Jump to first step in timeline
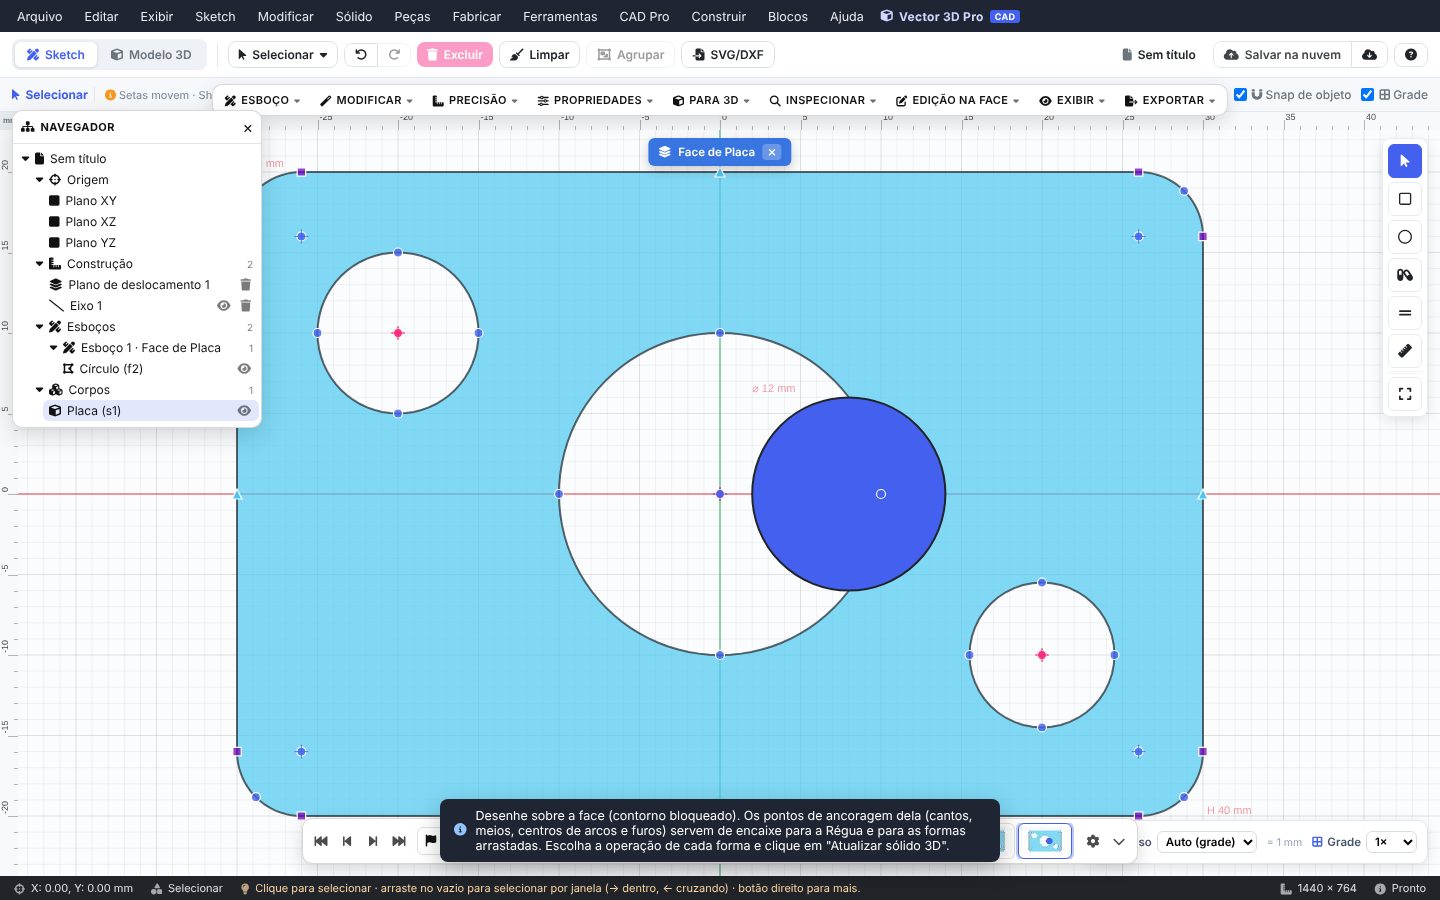 click(x=321, y=841)
